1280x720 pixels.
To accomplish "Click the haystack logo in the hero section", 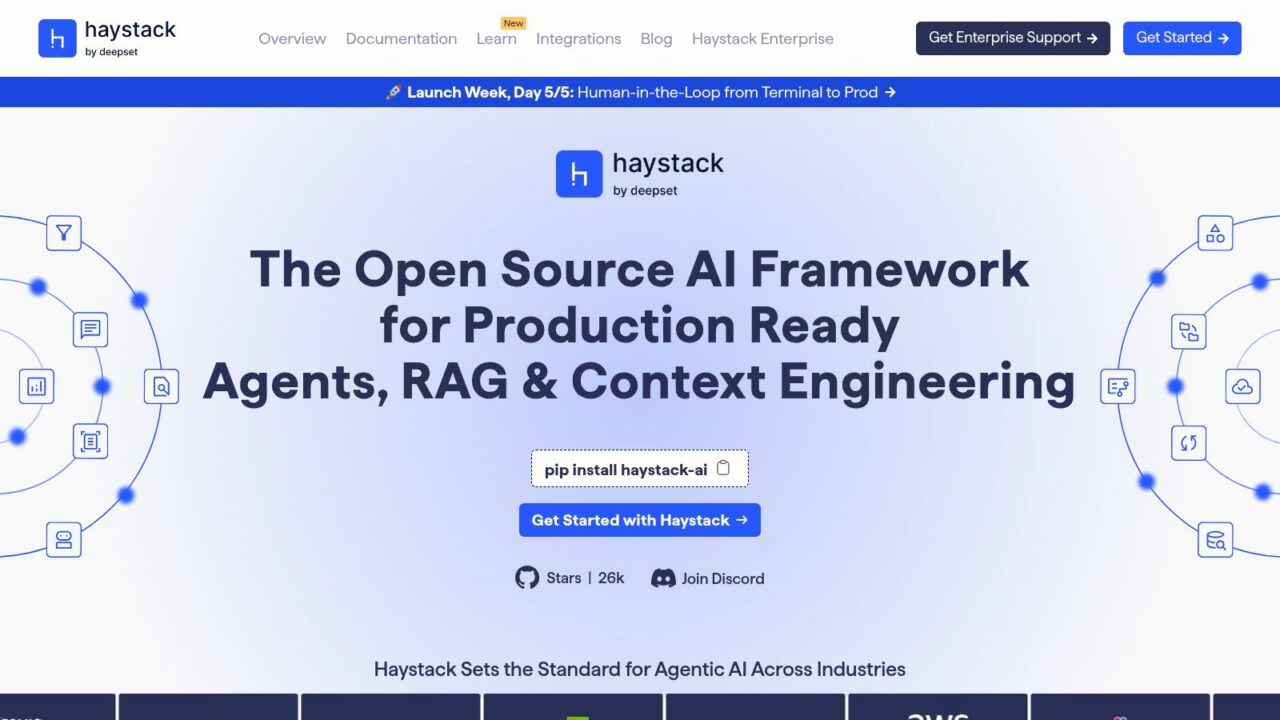I will tap(640, 174).
